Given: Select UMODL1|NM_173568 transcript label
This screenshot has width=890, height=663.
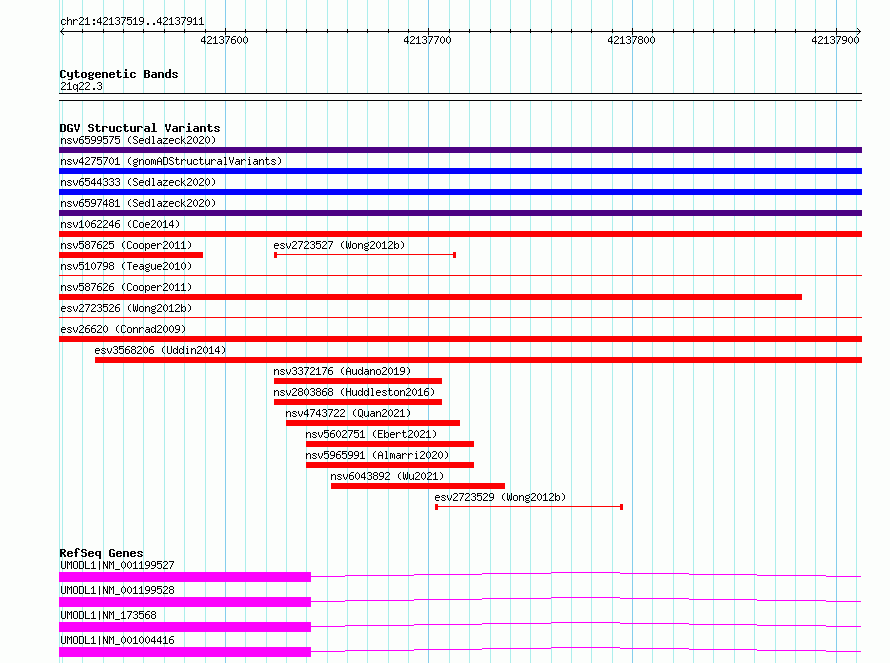Looking at the screenshot, I should click(x=108, y=615).
